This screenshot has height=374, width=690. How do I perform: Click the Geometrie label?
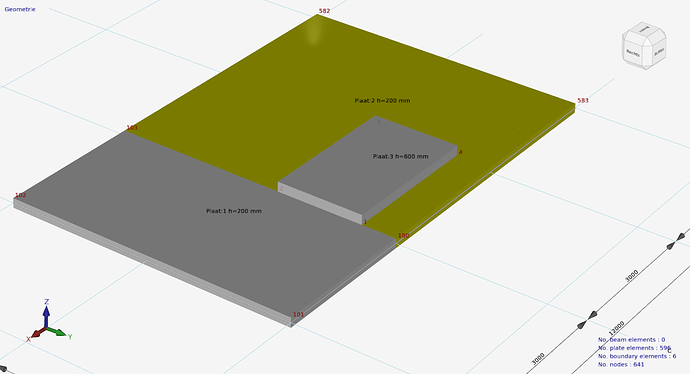point(20,9)
